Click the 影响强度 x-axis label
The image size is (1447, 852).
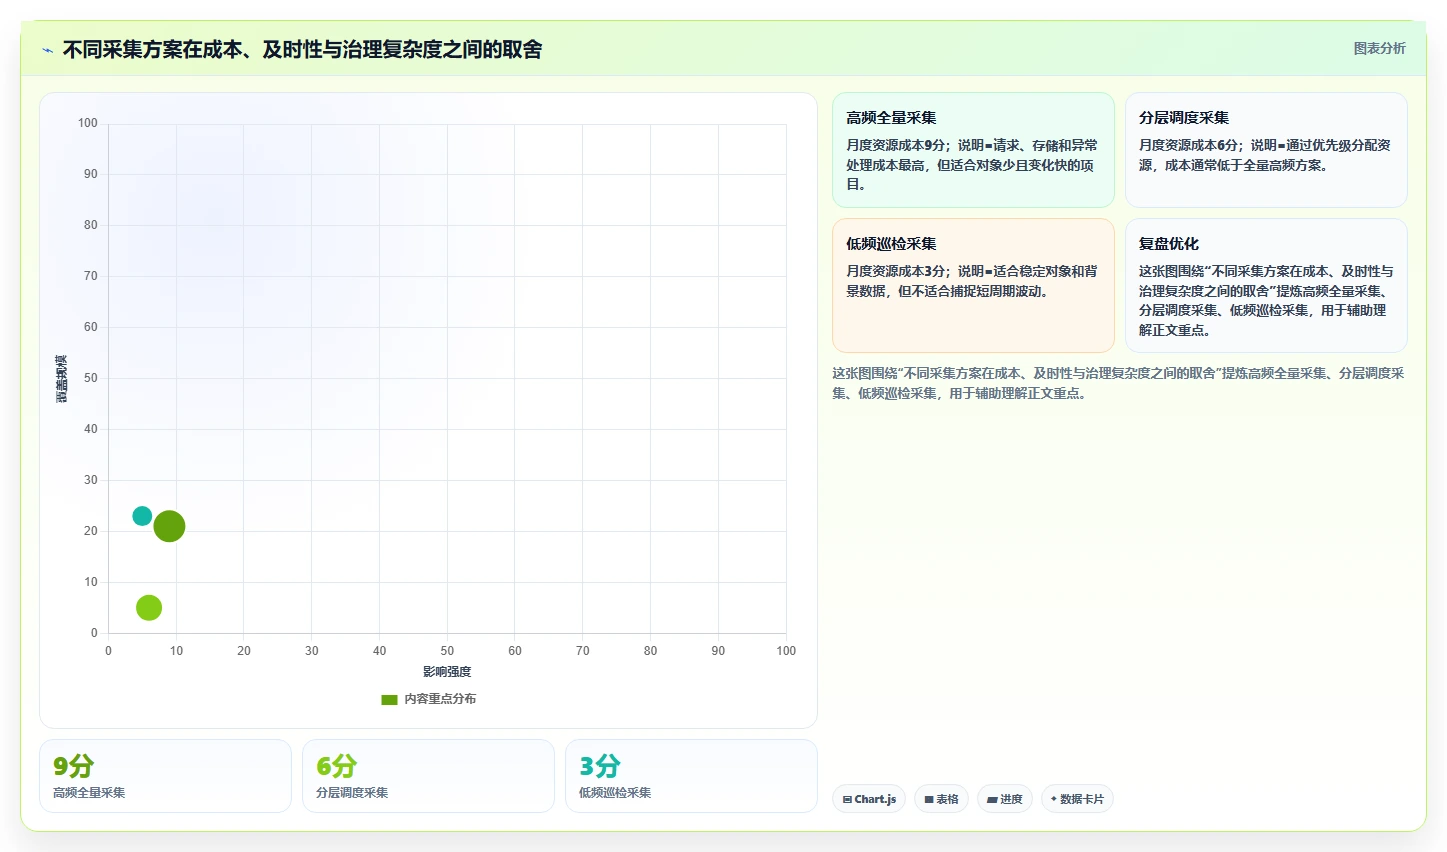click(447, 672)
